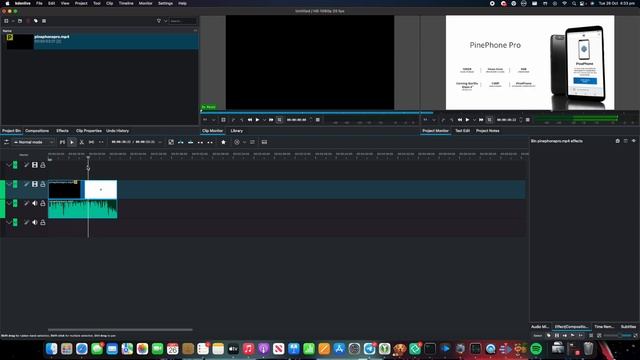The image size is (640, 360).
Task: Hide video on the selected video track
Action: [x=35, y=184]
